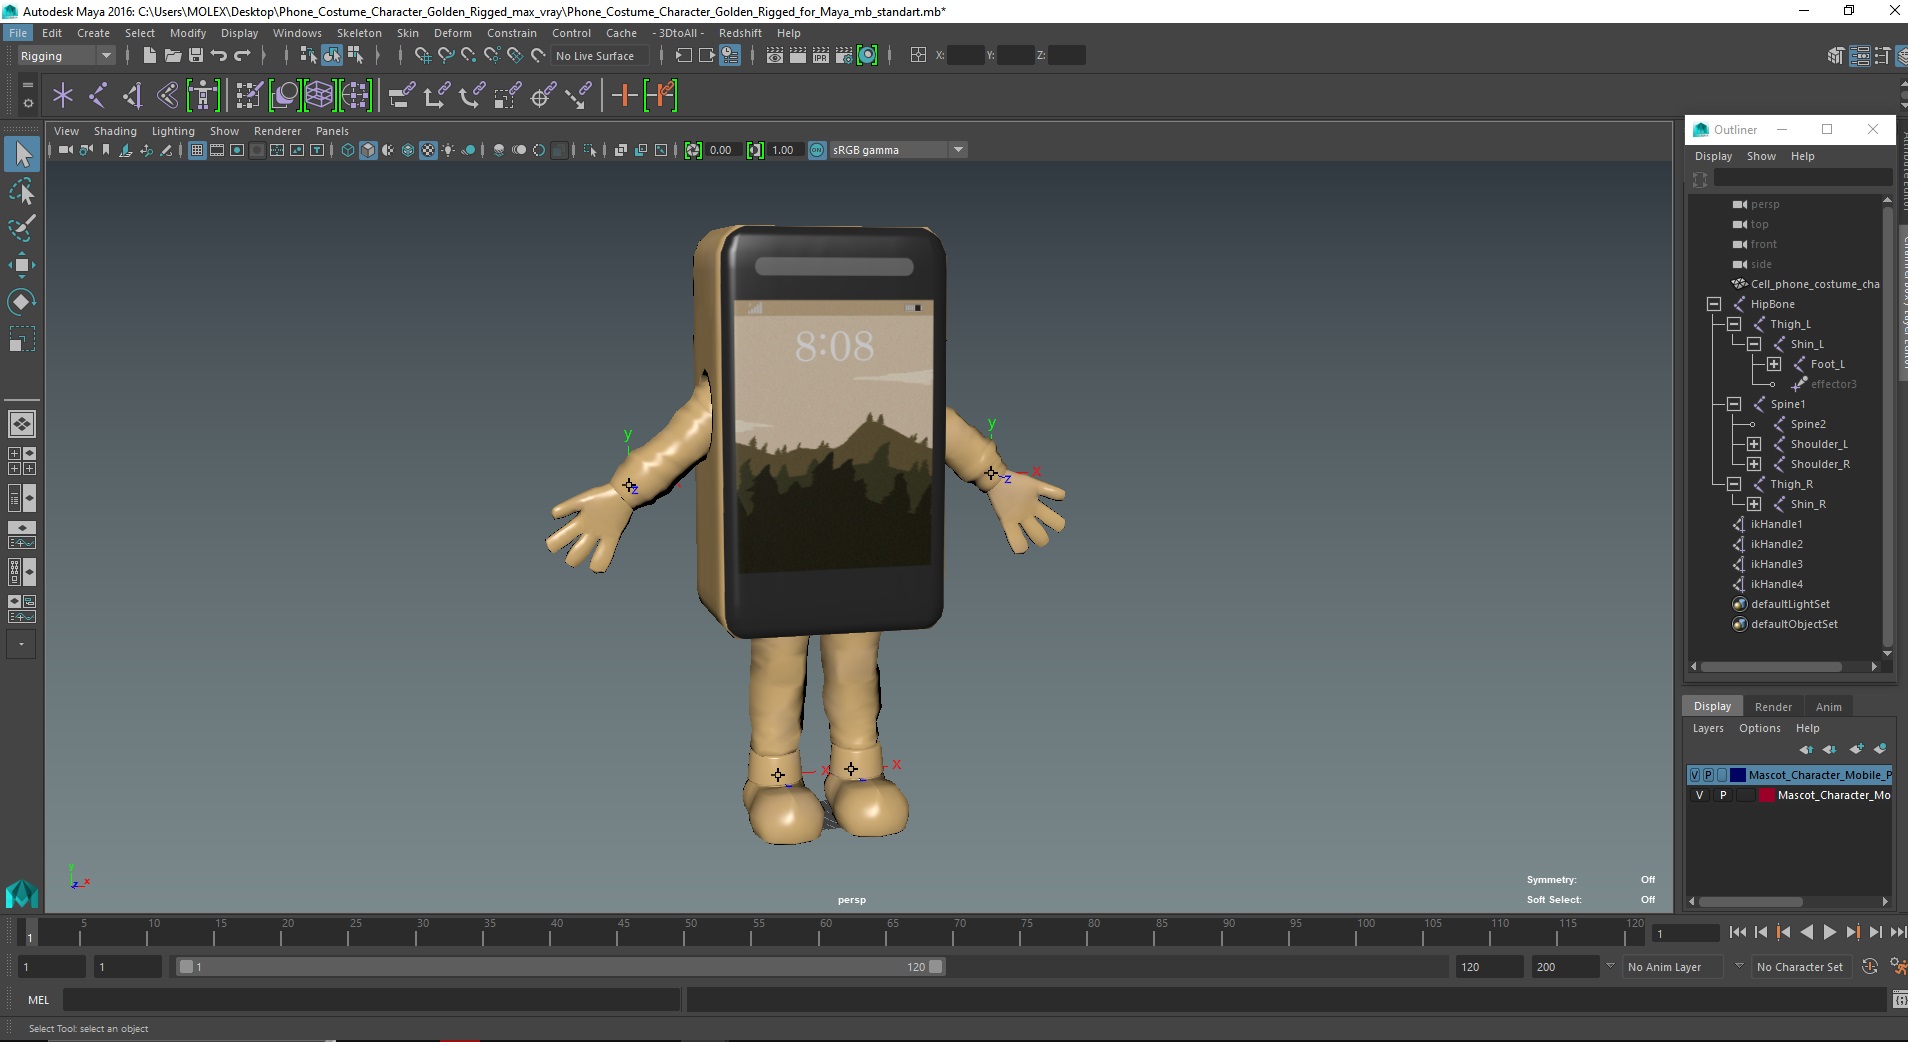Expand the Shoulder_L node in Outliner
The image size is (1908, 1042).
(x=1754, y=444)
